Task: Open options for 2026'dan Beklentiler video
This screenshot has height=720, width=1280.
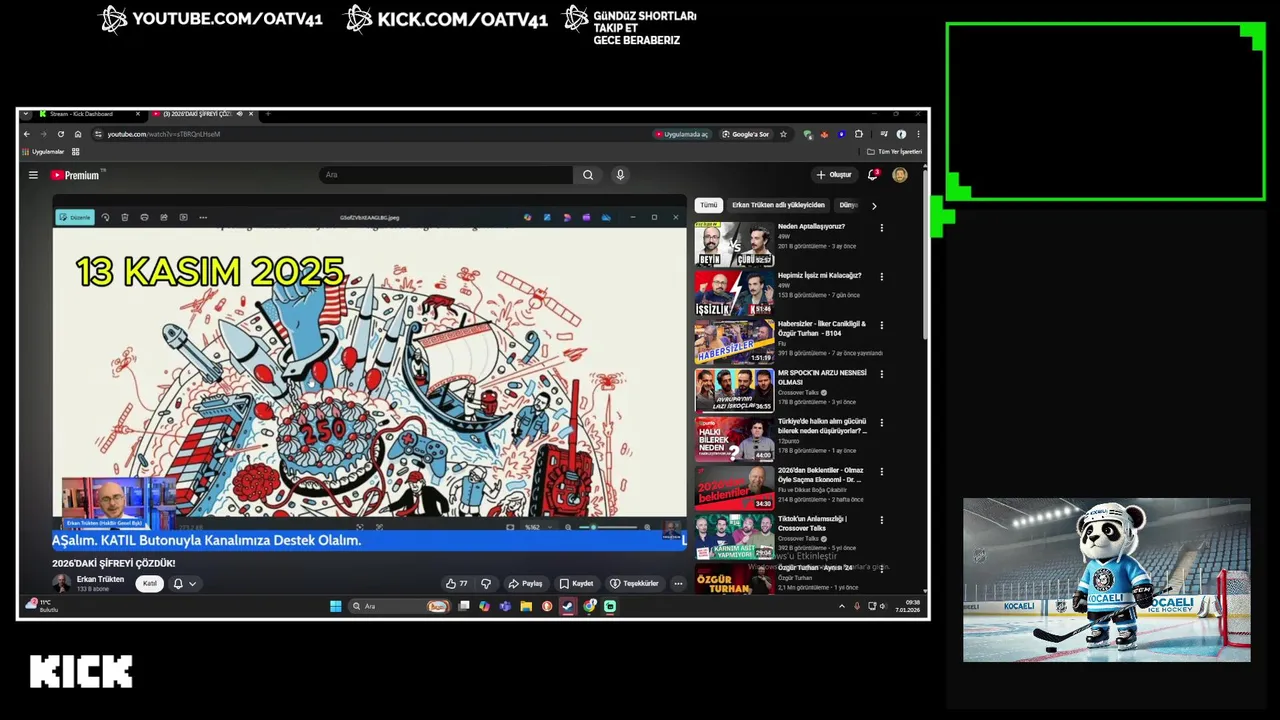Action: coord(882,471)
